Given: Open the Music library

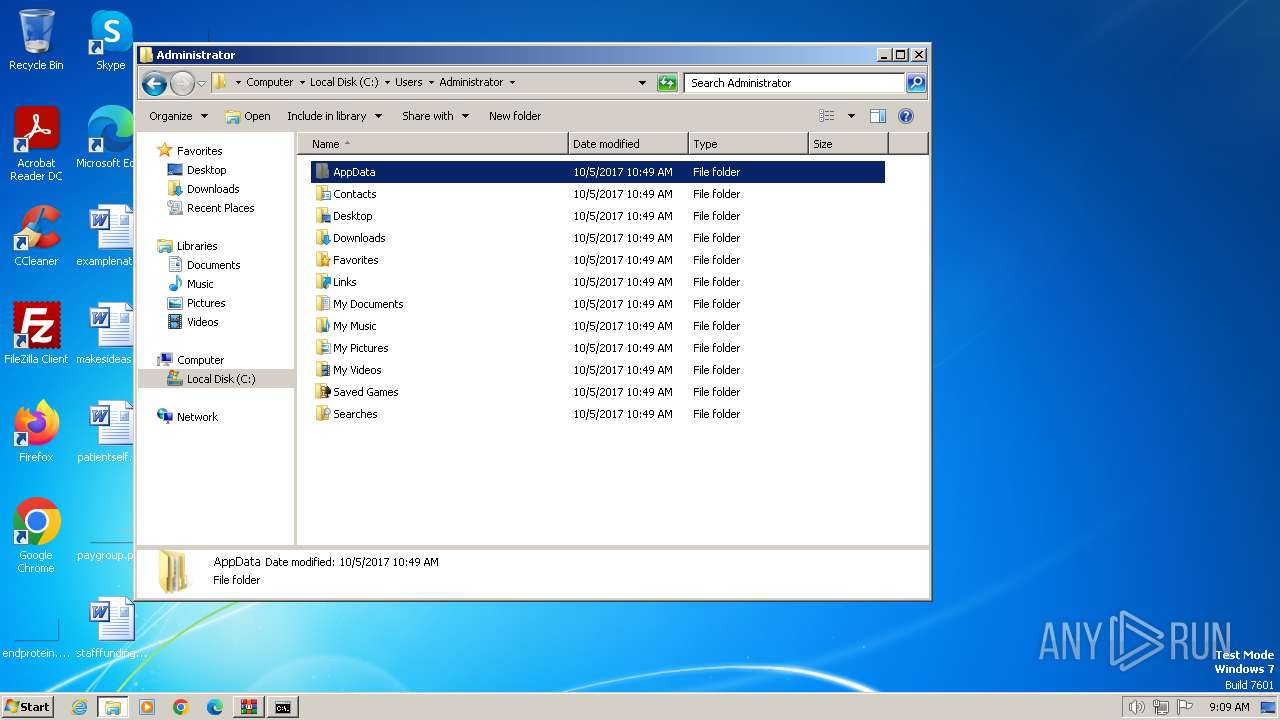Looking at the screenshot, I should tap(190, 284).
